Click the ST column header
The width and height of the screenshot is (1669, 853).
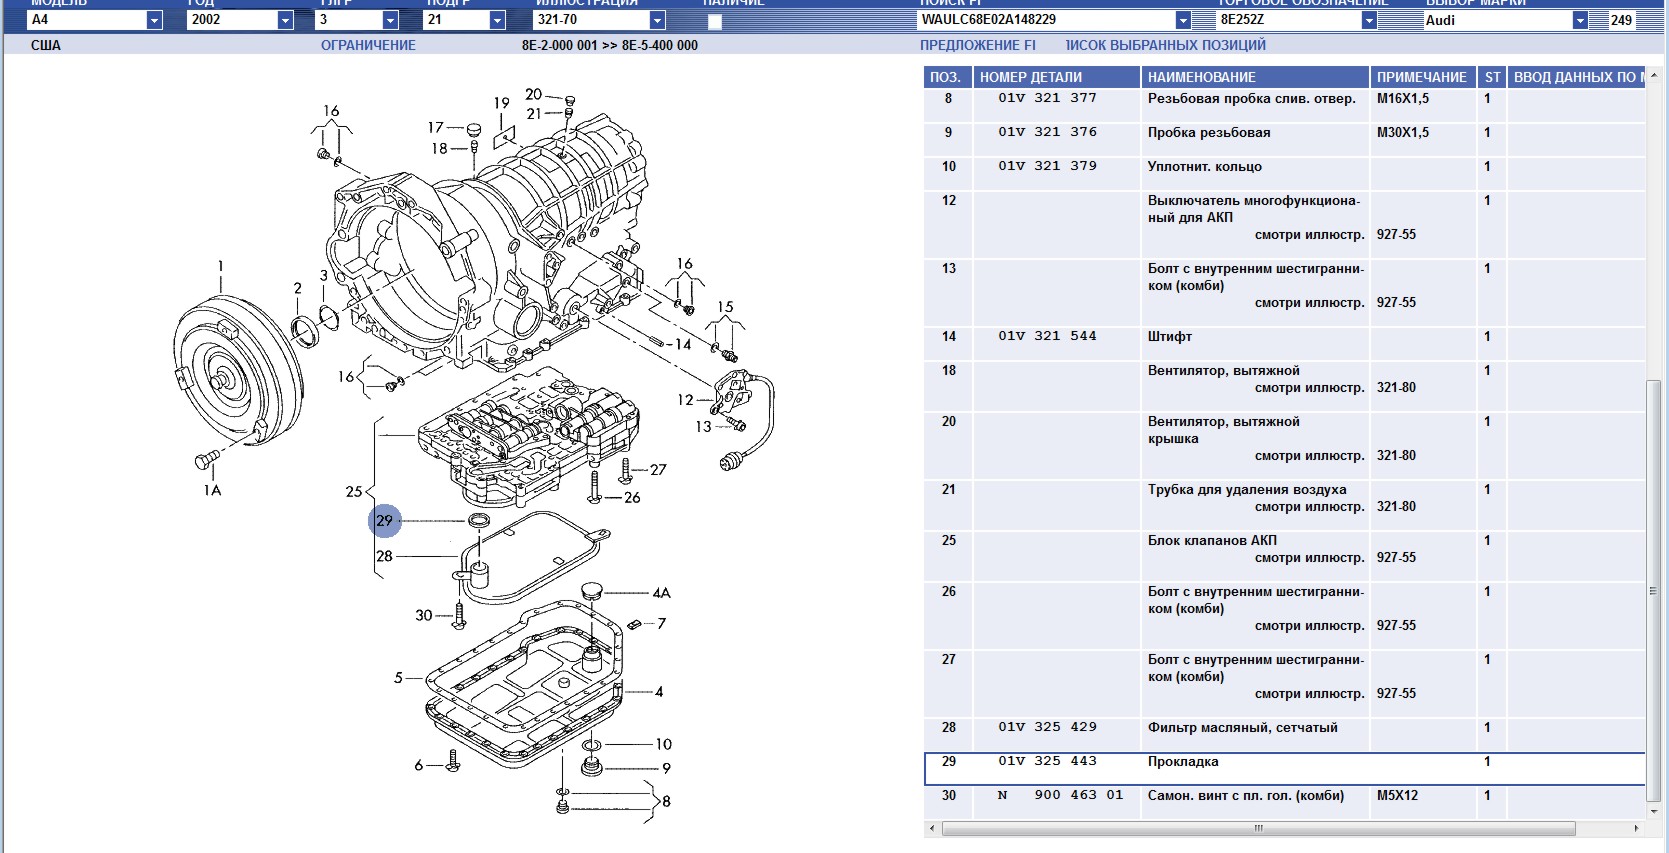click(x=1492, y=77)
